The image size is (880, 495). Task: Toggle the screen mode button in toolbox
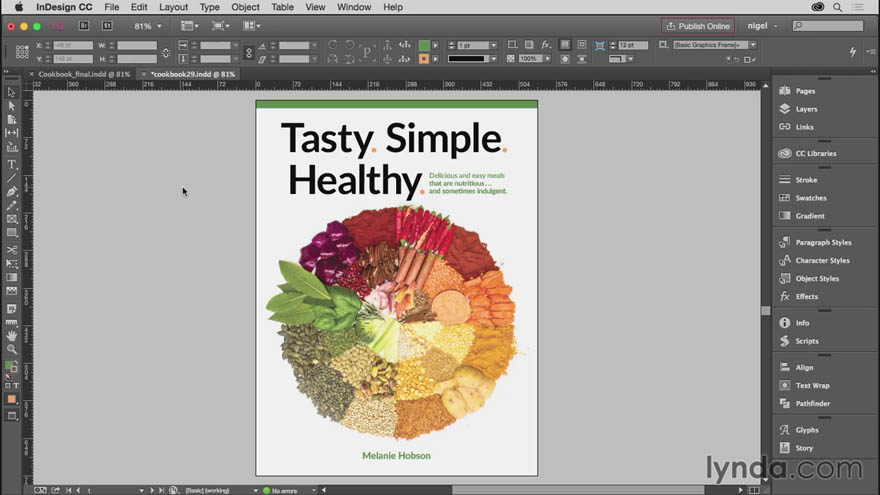(x=12, y=416)
